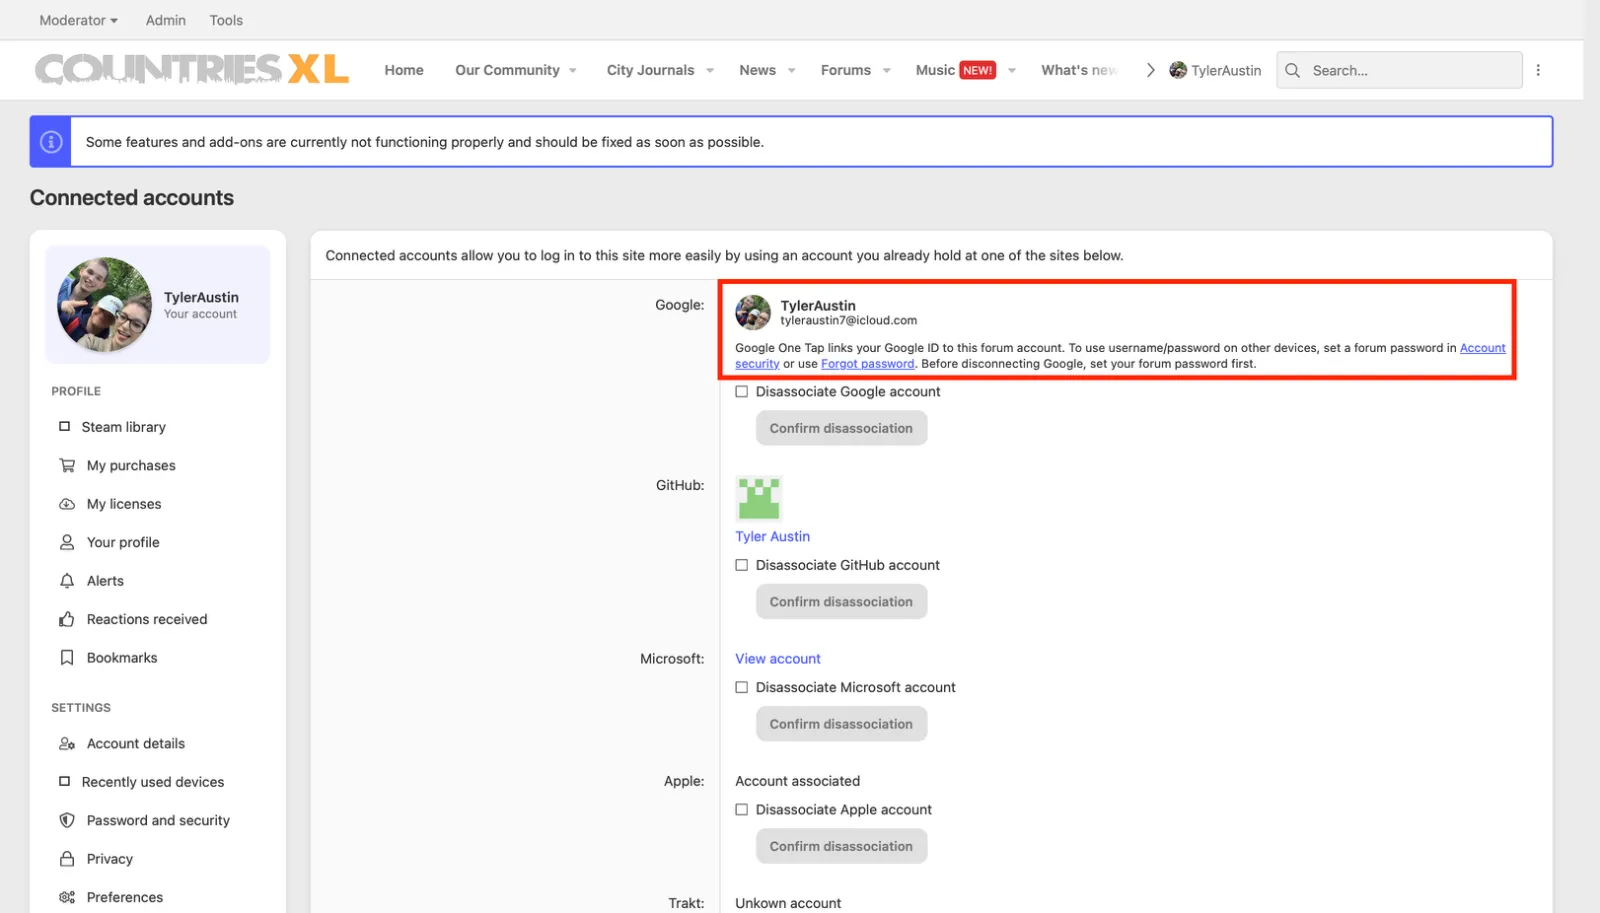1600x913 pixels.
Task: Click the three-dot menu icon beside search
Action: pos(1538,70)
